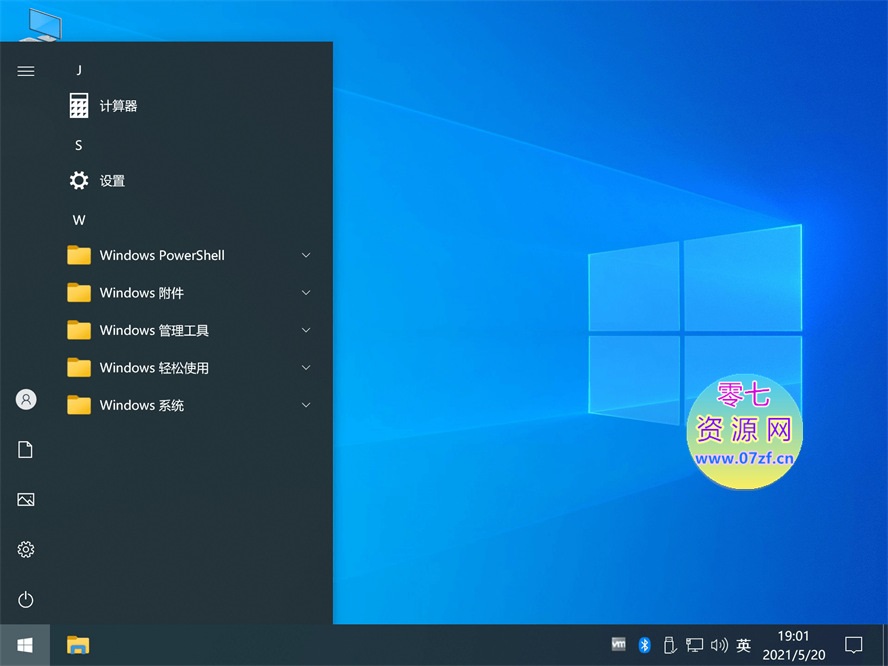Open the volume speaker icon in tray
Image resolution: width=888 pixels, height=666 pixels.
click(x=719, y=645)
